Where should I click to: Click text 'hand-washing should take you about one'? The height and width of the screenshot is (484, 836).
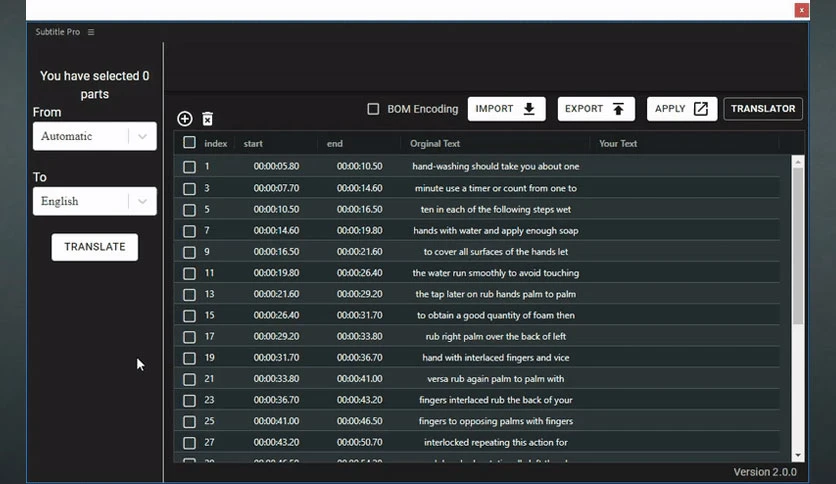point(495,166)
